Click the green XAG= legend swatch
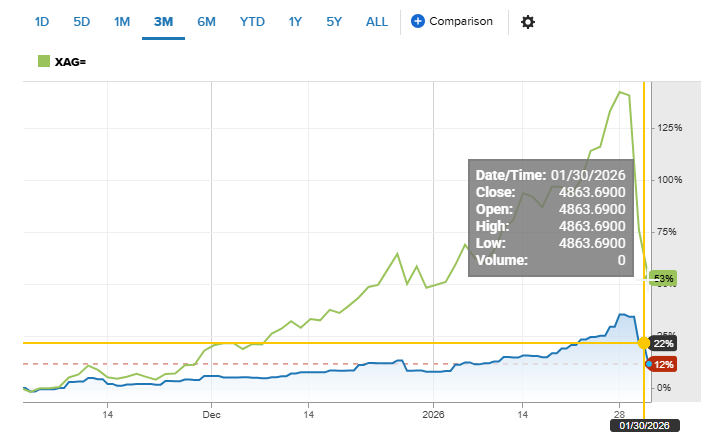Screen dimensions: 718x440 [x=43, y=62]
